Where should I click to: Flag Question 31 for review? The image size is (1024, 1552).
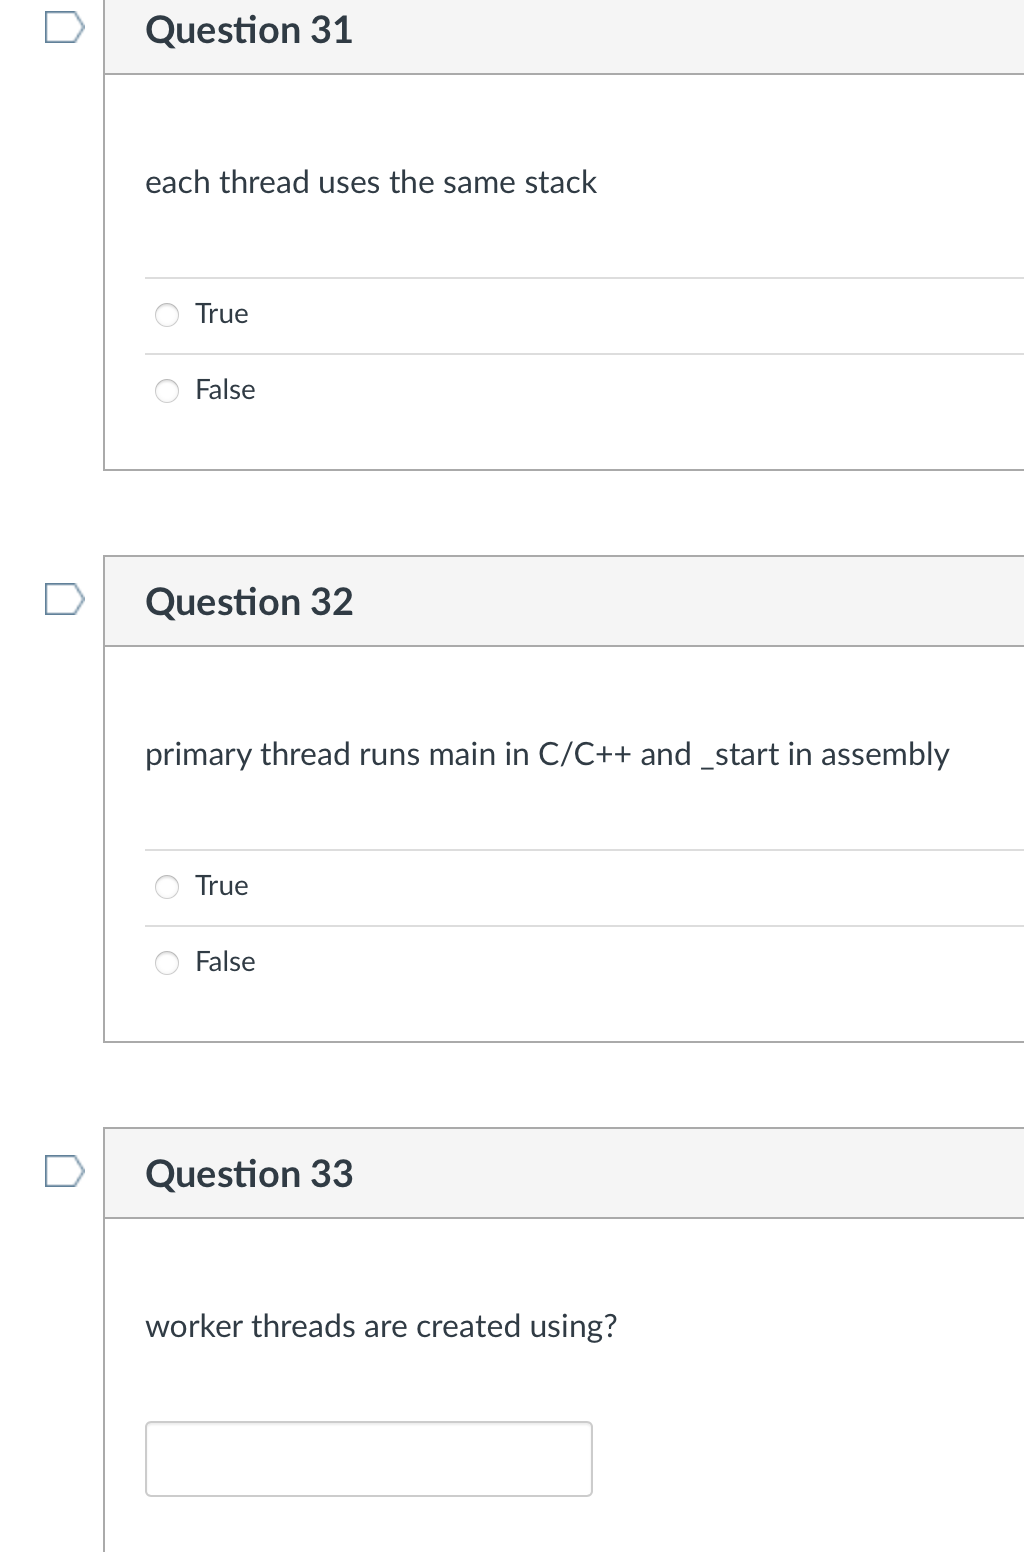[64, 28]
